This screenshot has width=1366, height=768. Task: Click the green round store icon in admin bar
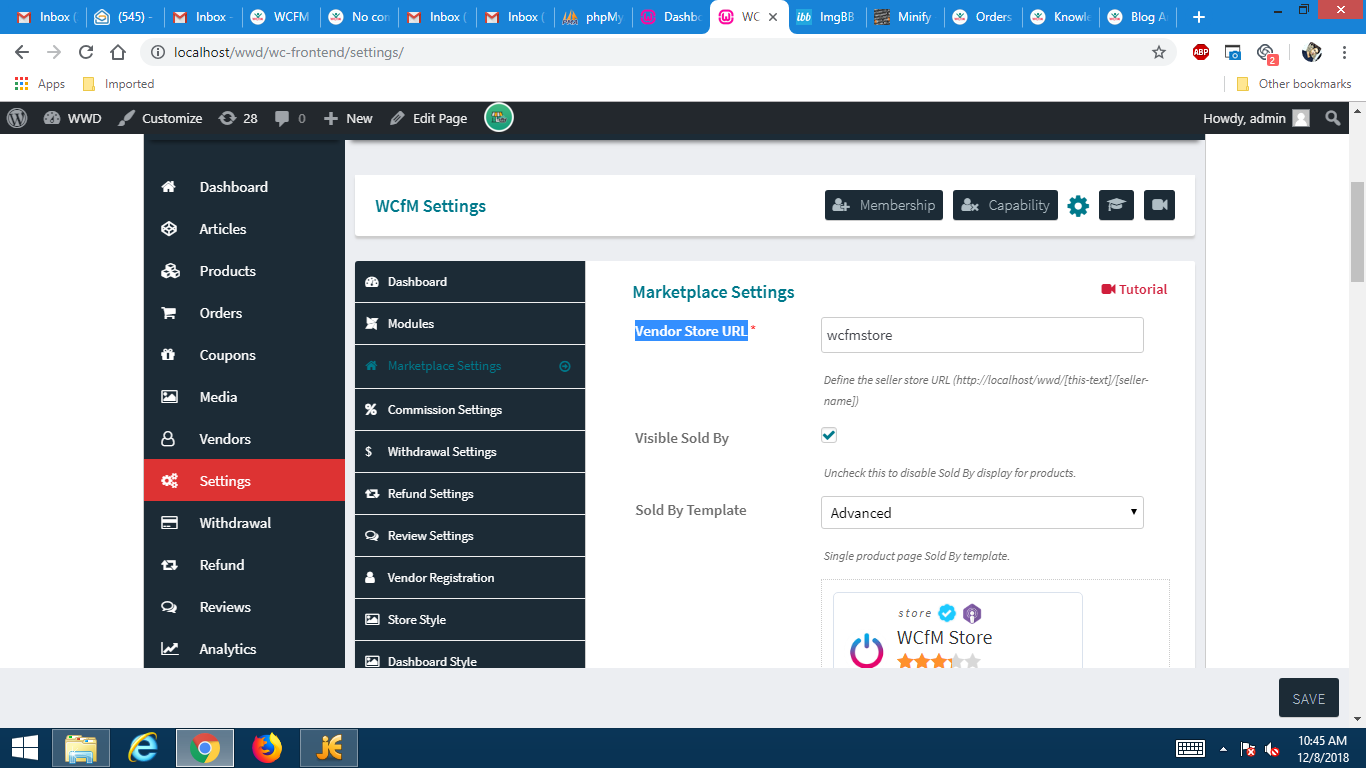pyautogui.click(x=499, y=118)
